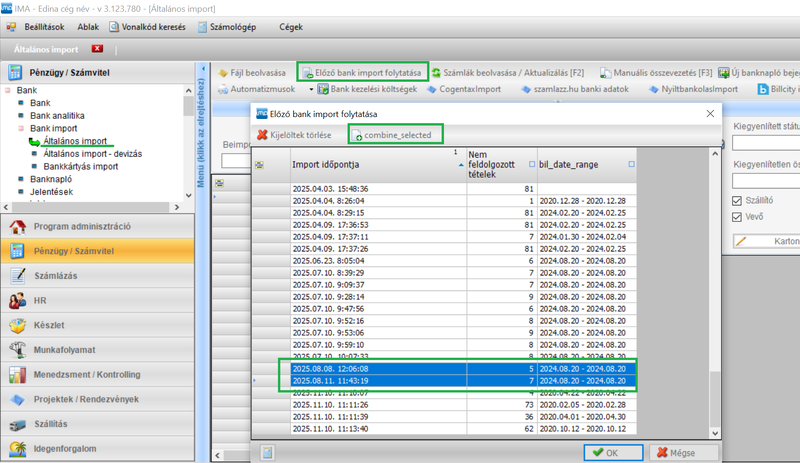
Task: Click the combine_selected icon button
Action: point(358,135)
